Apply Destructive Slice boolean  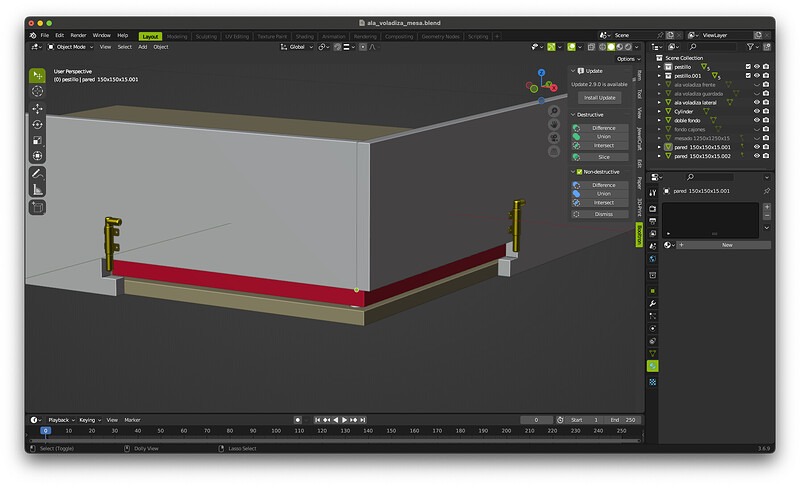click(599, 157)
